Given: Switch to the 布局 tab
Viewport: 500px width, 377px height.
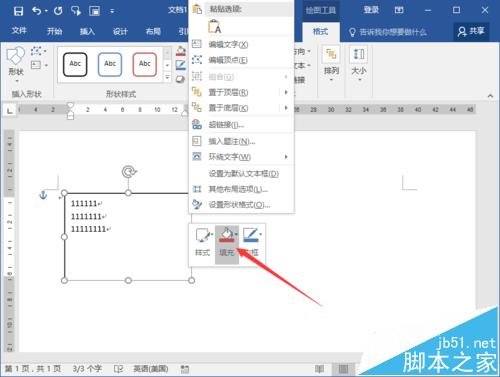Looking at the screenshot, I should 153,31.
